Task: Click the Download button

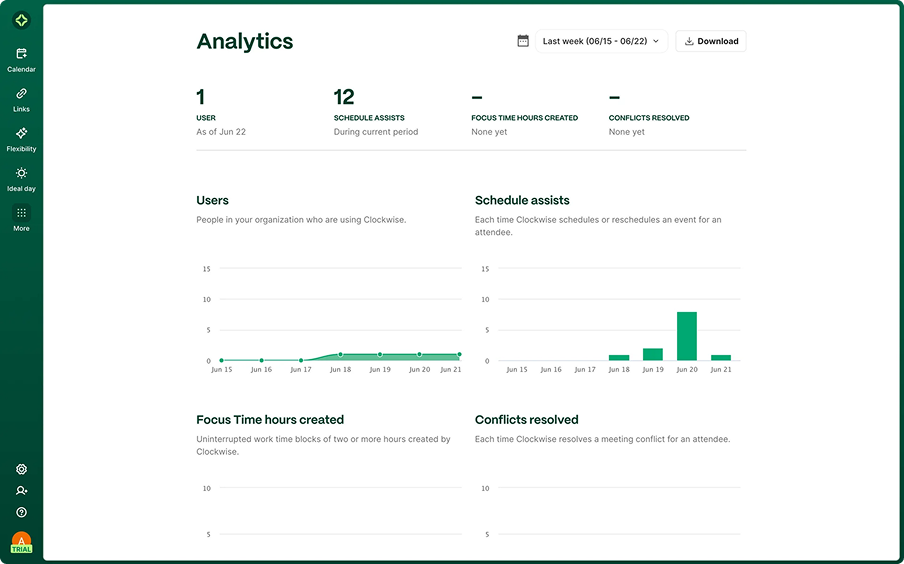Action: [711, 41]
